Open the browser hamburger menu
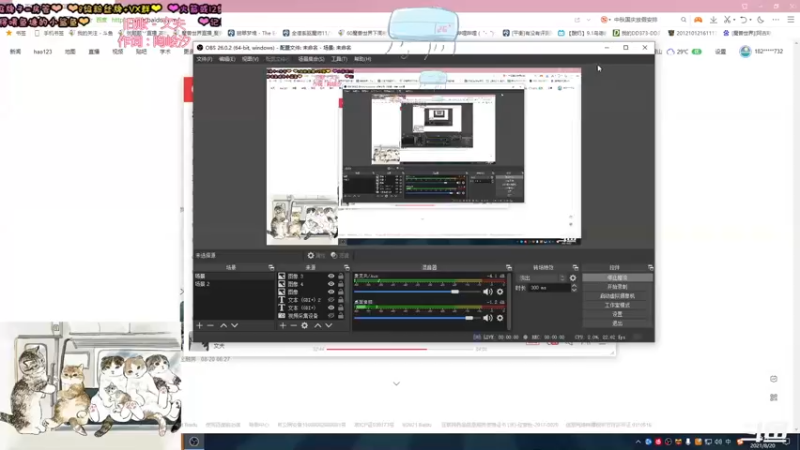The height and width of the screenshot is (450, 800). pyautogui.click(x=790, y=20)
